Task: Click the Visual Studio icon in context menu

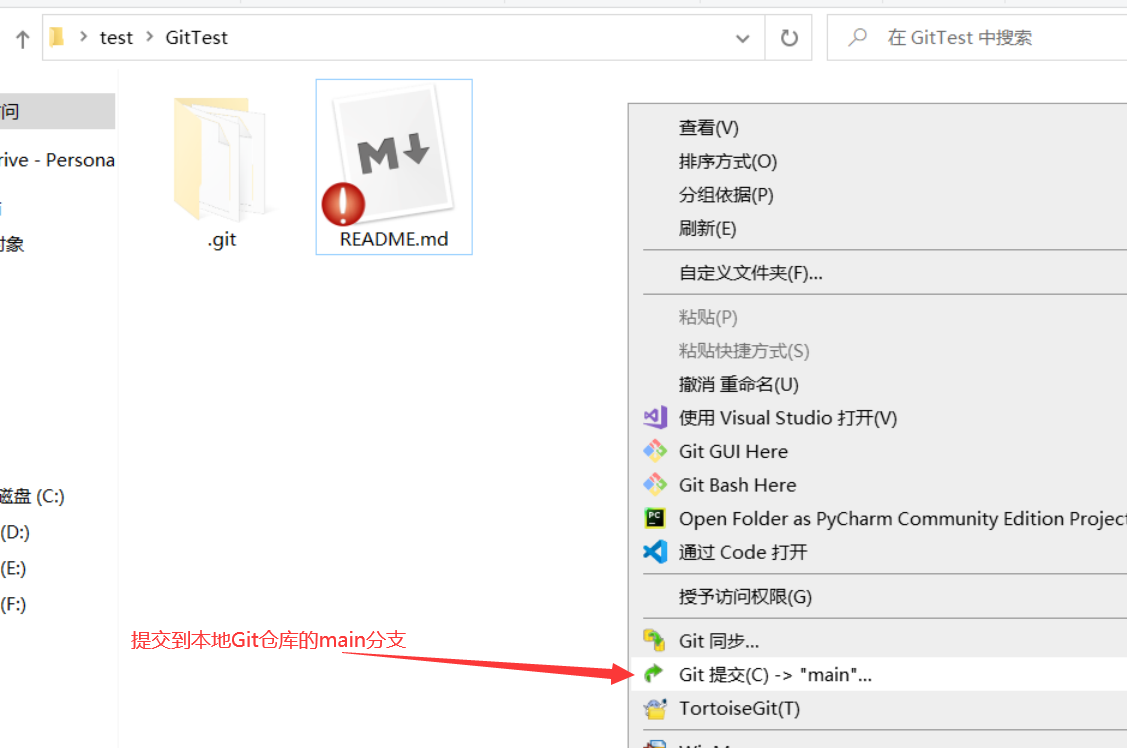Action: point(655,418)
